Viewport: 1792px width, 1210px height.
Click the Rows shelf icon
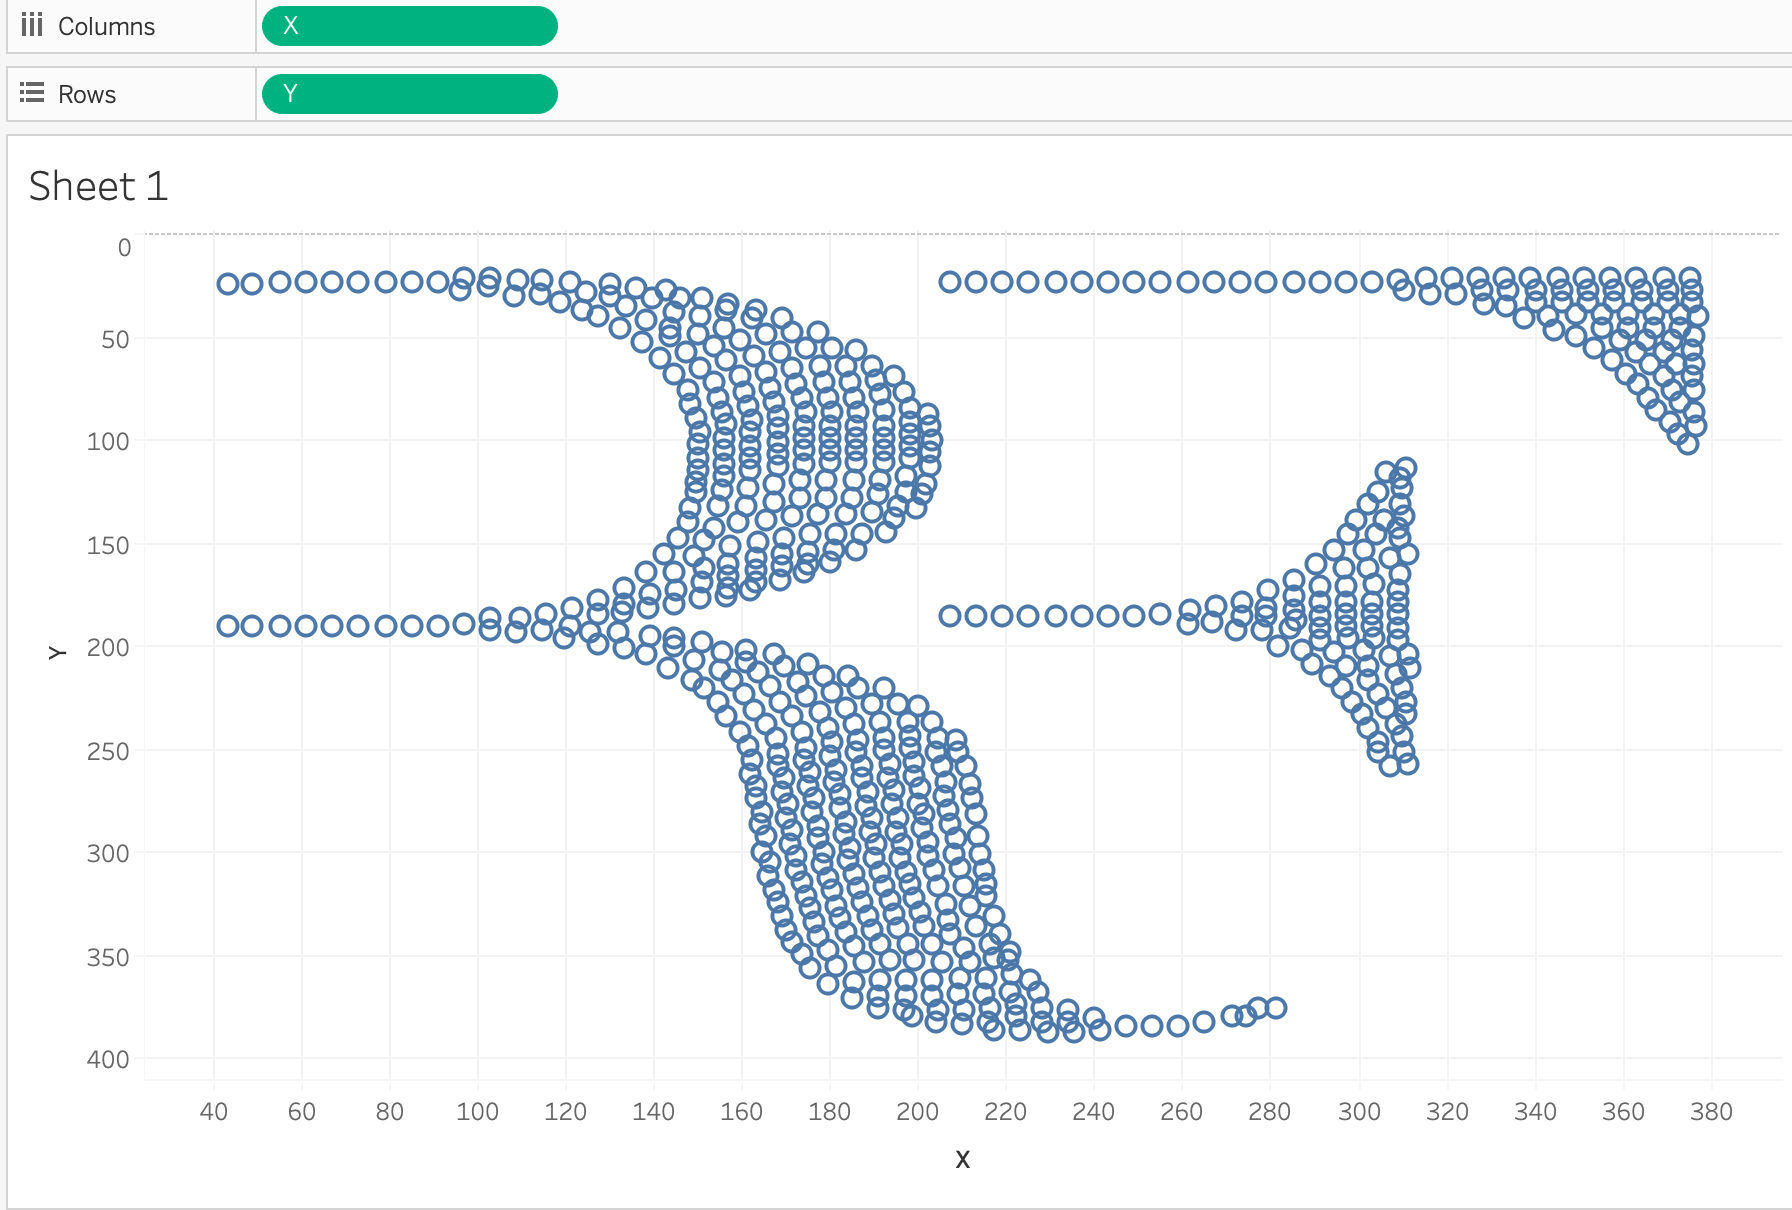(x=32, y=93)
